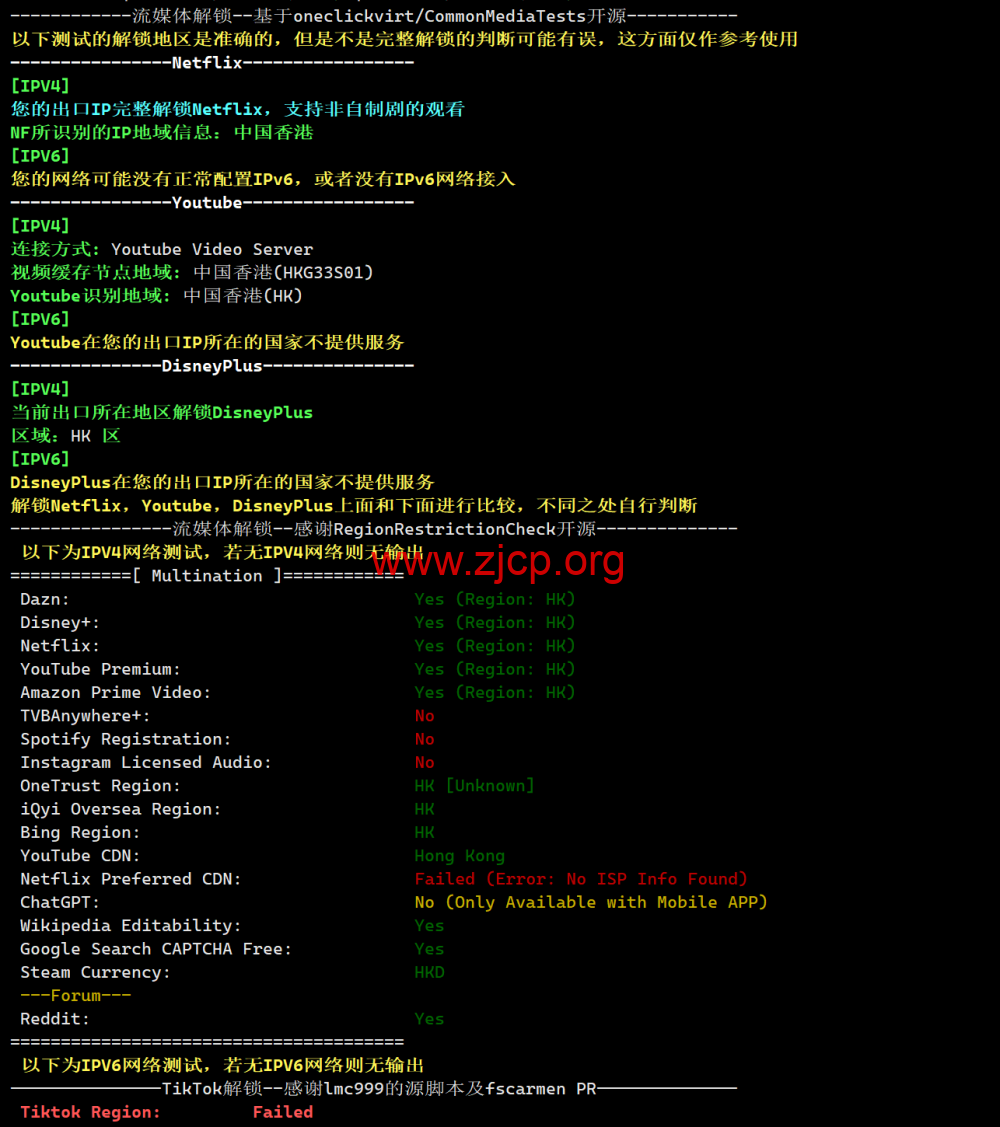
Task: Select the 'YouTube CDN:' row label
Action: click(x=80, y=856)
